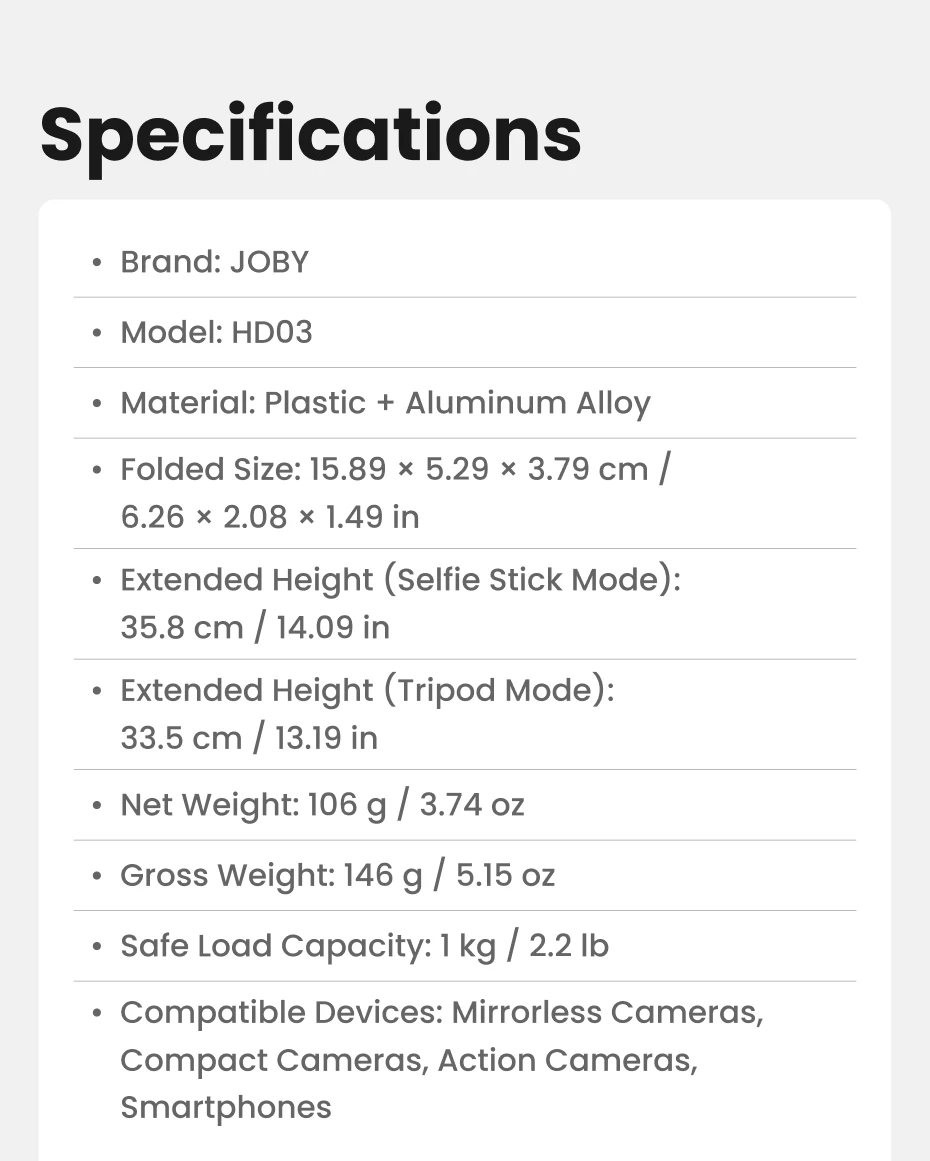Select the Brand: JOBY line
This screenshot has height=1161, width=930.
point(465,262)
